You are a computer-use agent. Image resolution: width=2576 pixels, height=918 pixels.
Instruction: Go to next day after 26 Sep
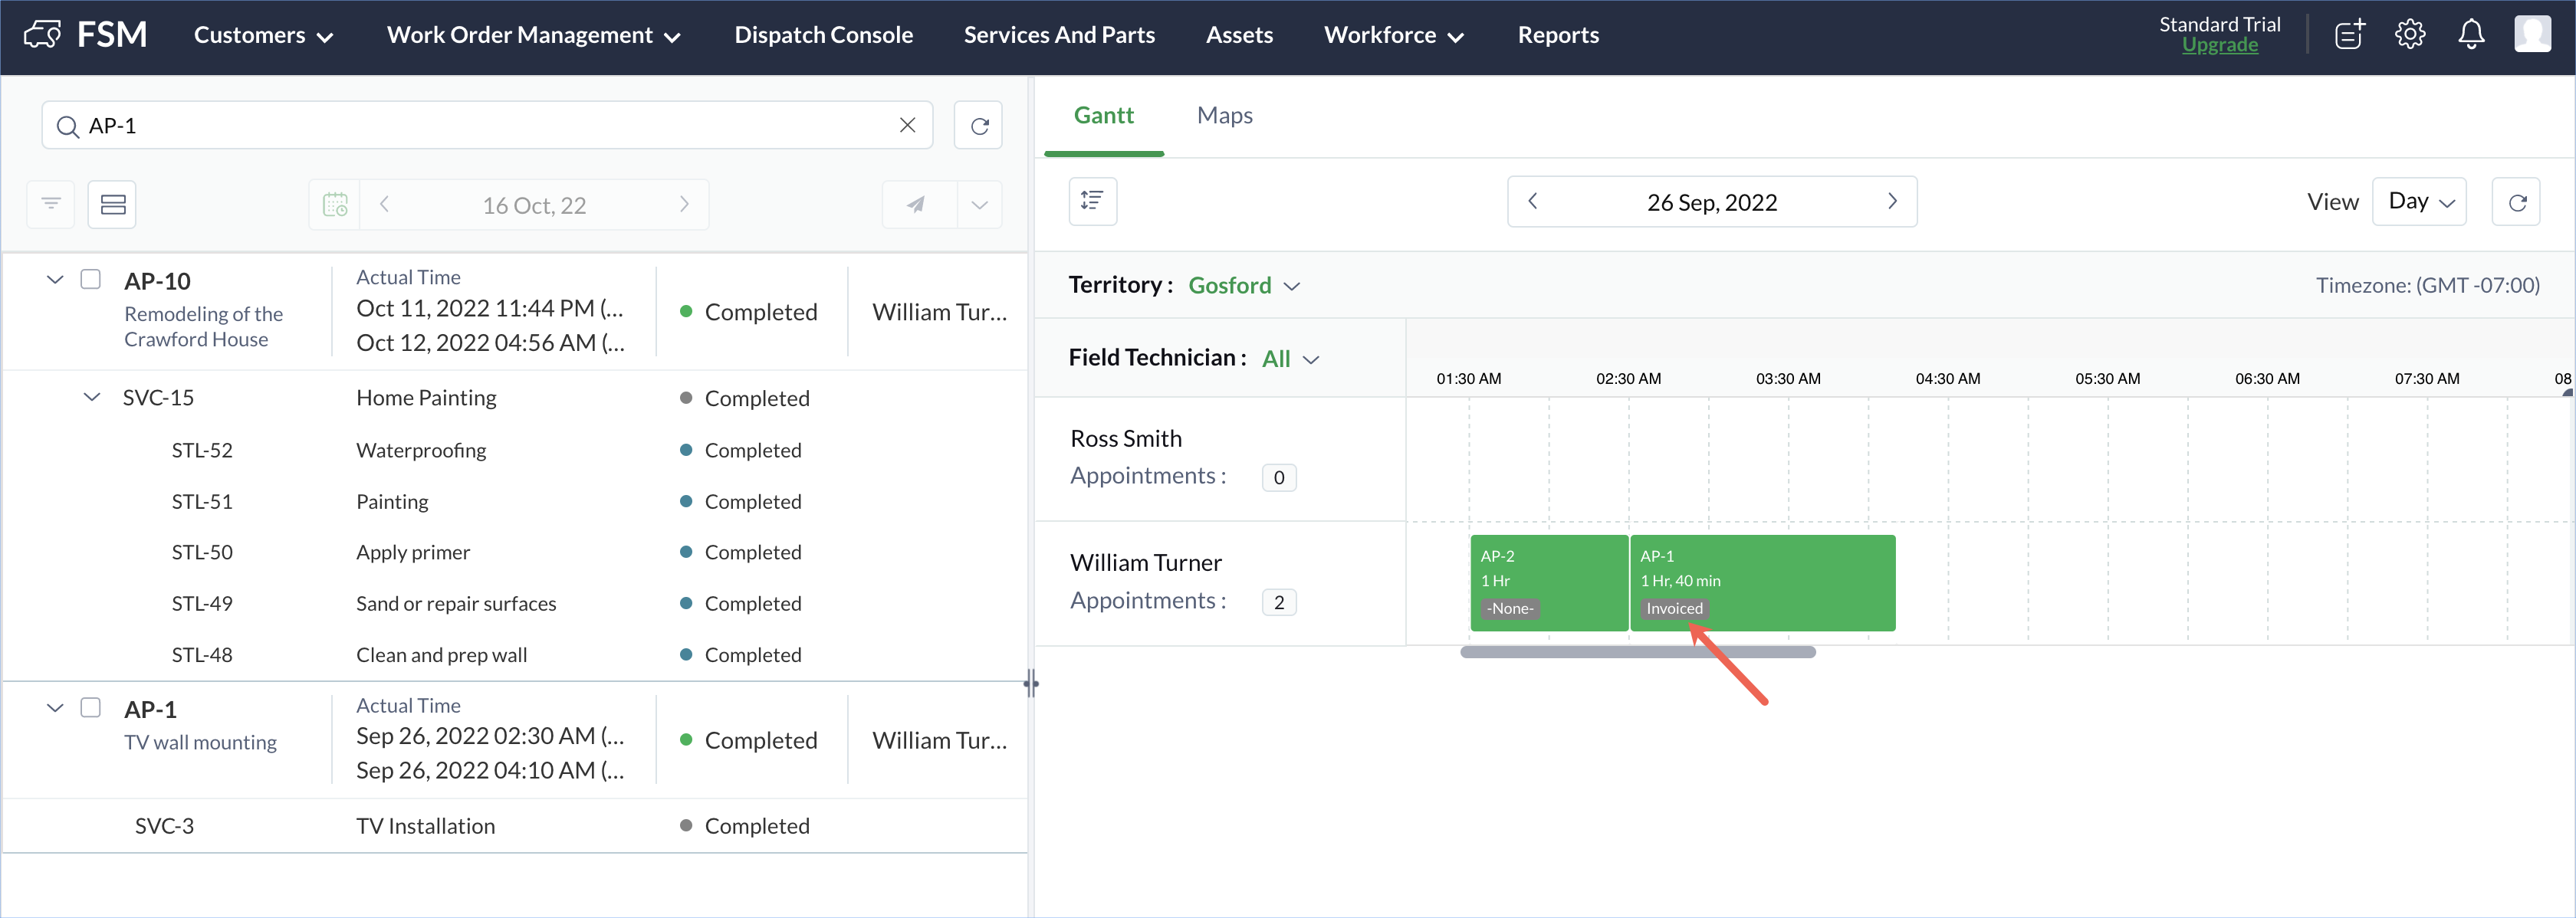tap(1891, 201)
